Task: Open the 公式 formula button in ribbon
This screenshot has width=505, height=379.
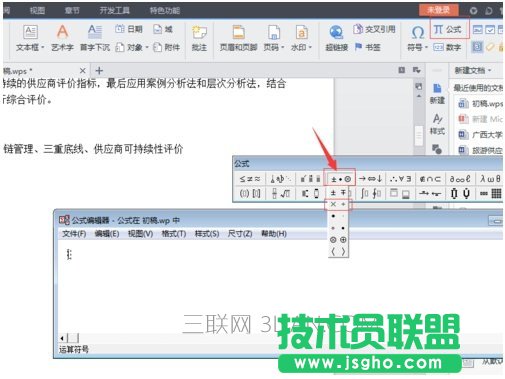Action: 449,30
